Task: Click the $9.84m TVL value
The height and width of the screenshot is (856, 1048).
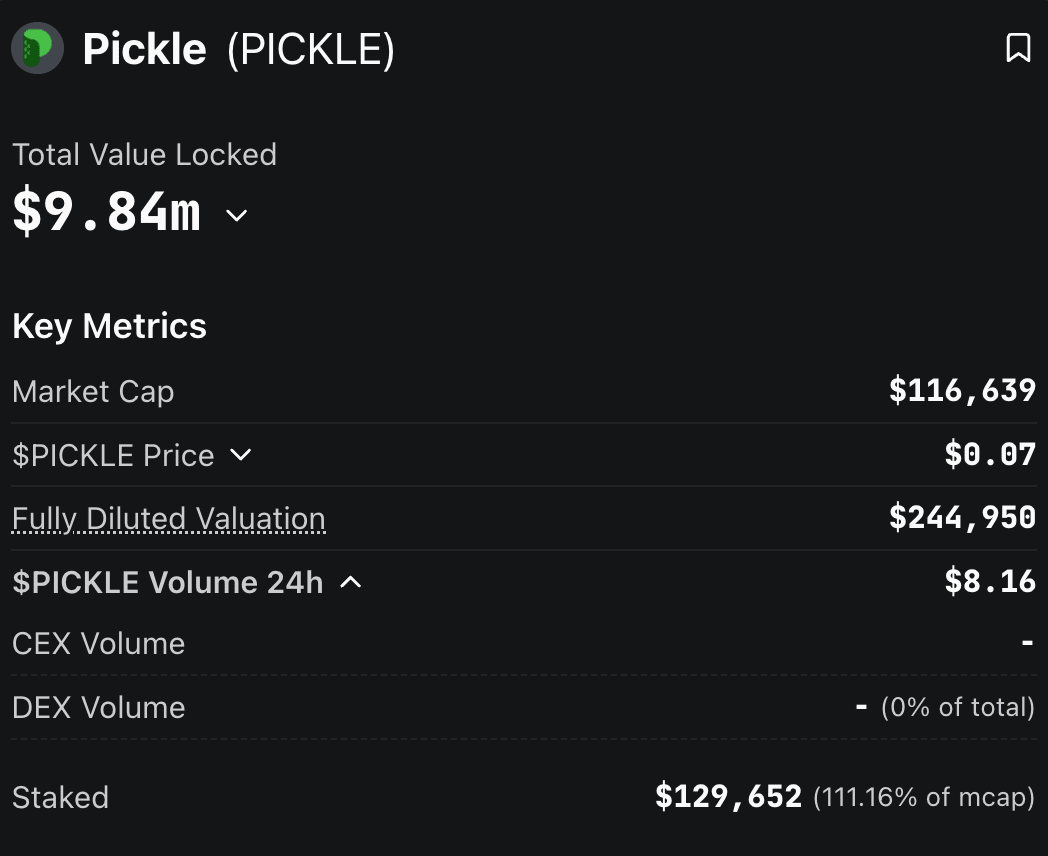Action: click(107, 211)
